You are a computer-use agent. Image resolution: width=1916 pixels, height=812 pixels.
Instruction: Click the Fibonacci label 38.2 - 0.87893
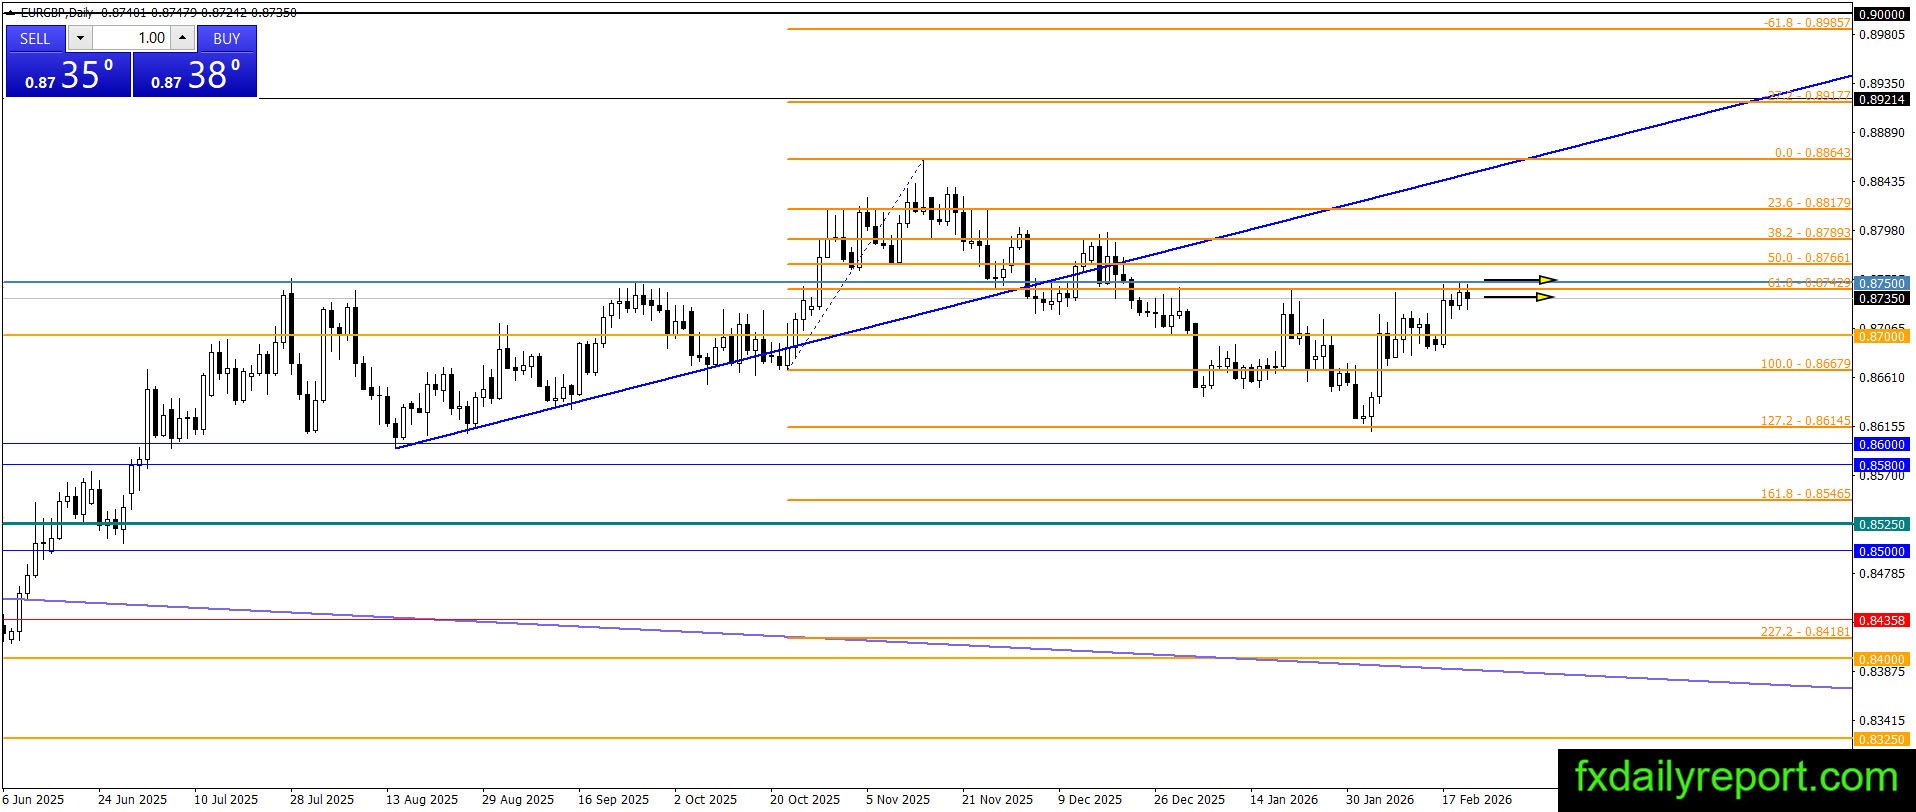(x=1809, y=233)
